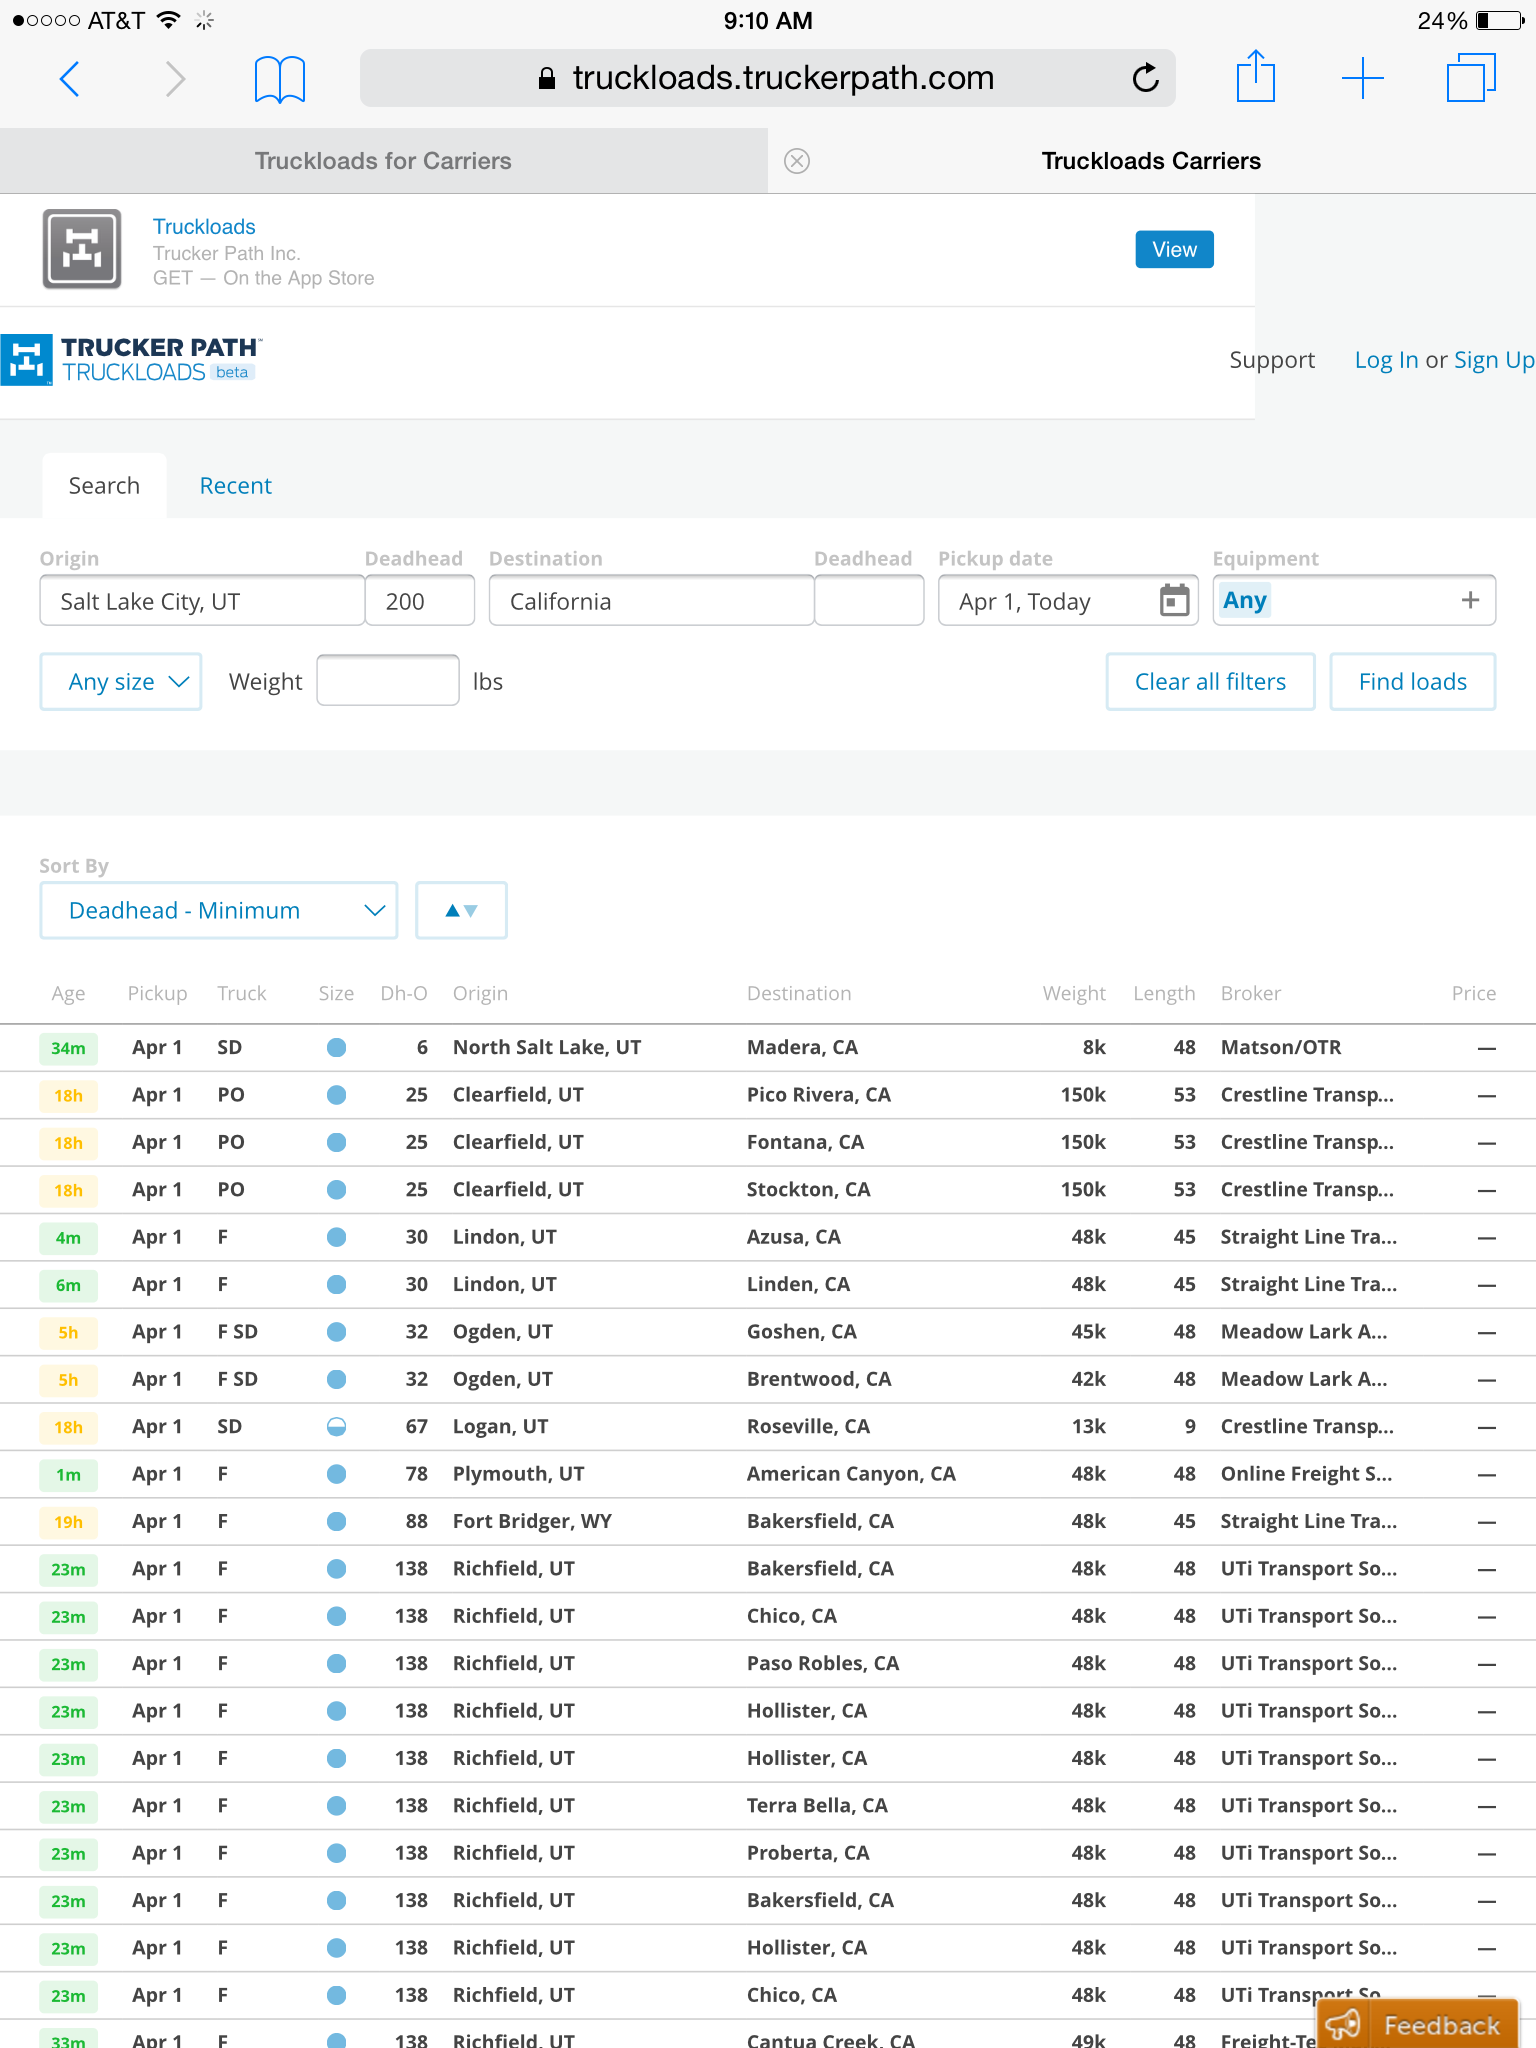1536x2048 pixels.
Task: Switch to the Recent tab
Action: (x=235, y=486)
